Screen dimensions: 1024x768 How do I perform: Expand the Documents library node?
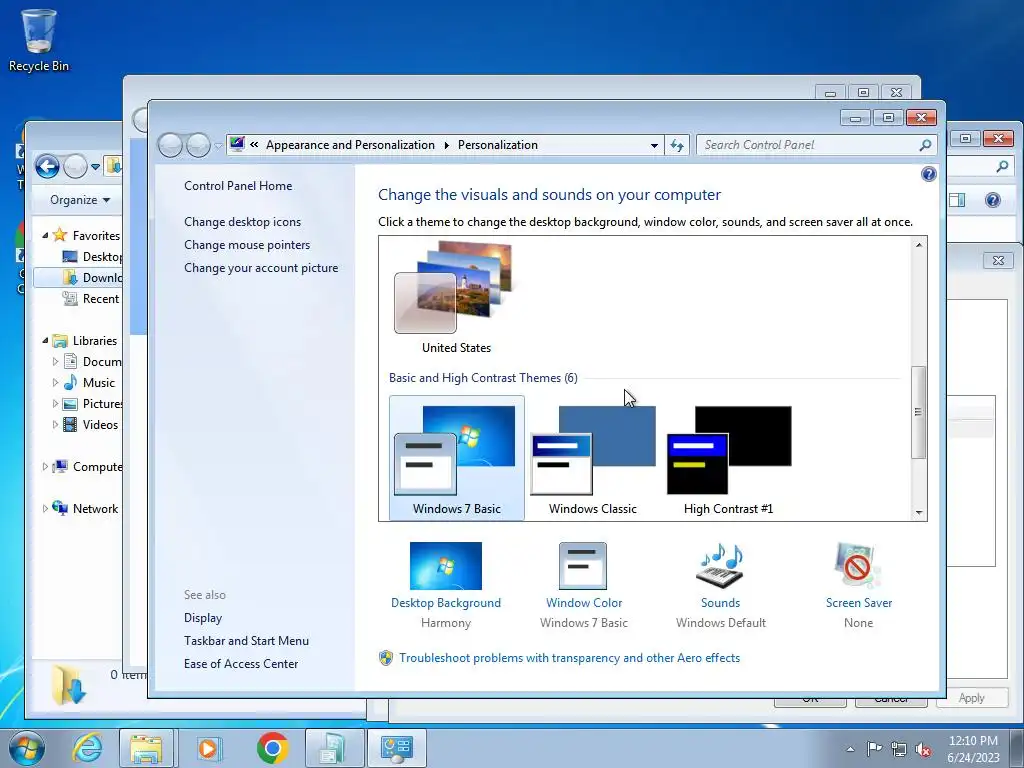[55, 361]
